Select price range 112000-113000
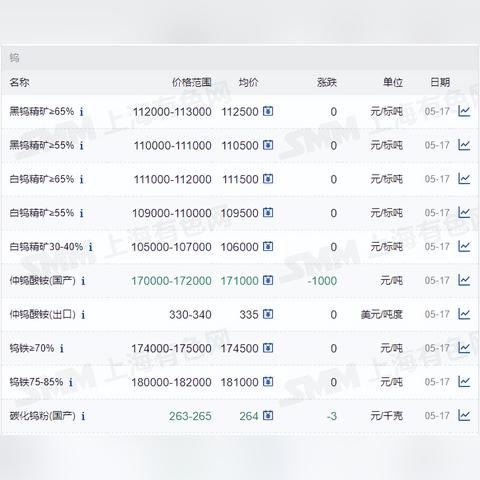Image resolution: width=480 pixels, height=480 pixels. click(x=172, y=112)
